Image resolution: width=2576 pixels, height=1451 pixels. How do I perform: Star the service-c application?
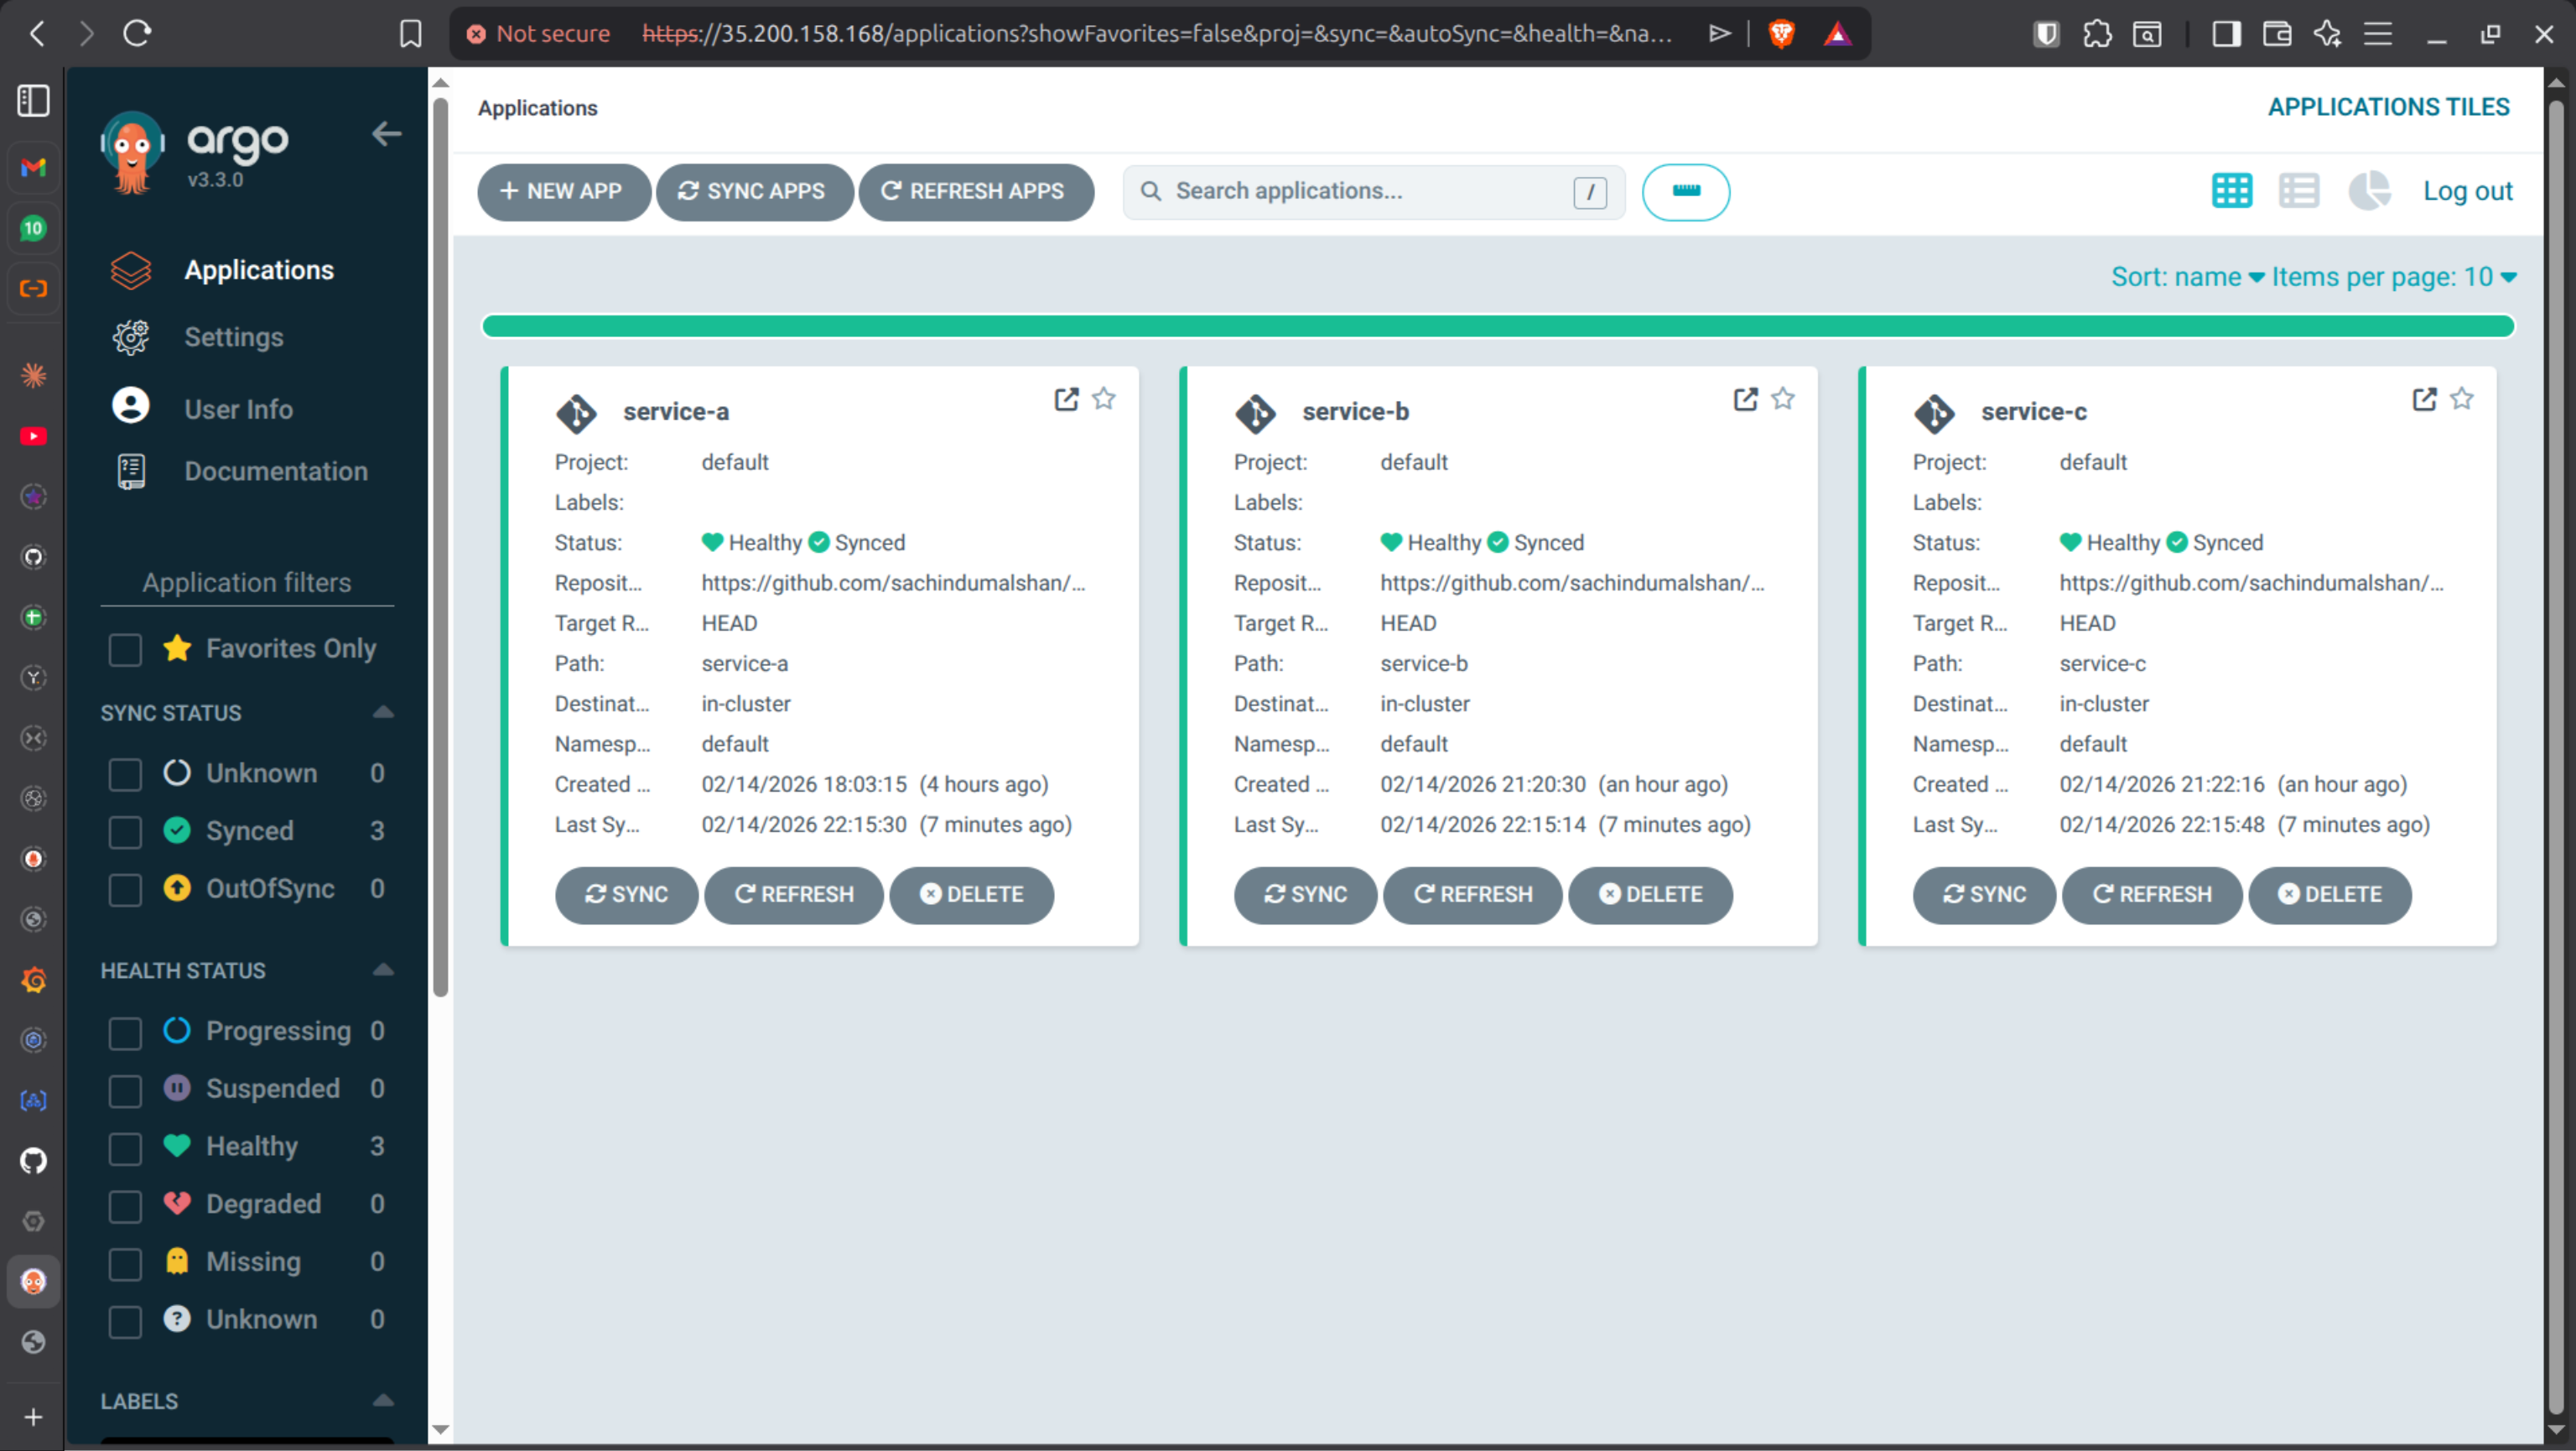2461,399
